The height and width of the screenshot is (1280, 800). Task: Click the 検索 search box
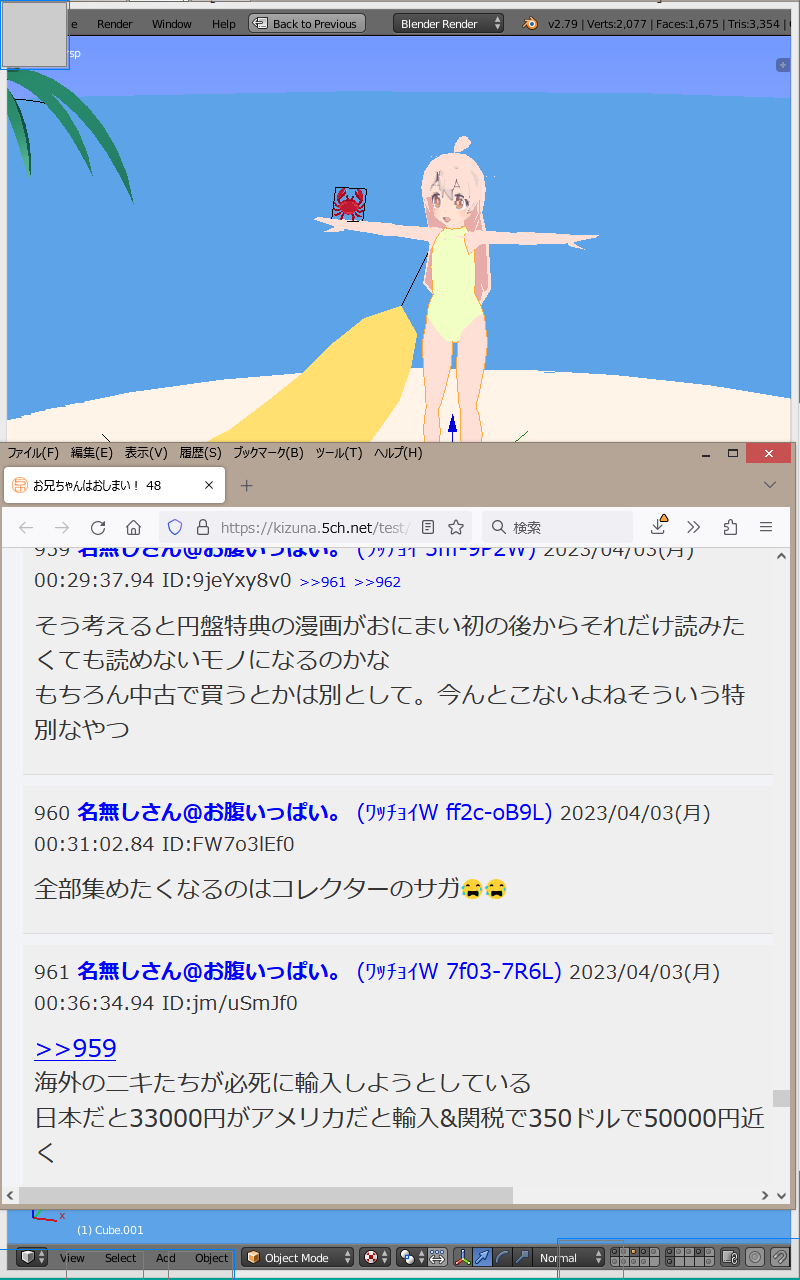(558, 527)
